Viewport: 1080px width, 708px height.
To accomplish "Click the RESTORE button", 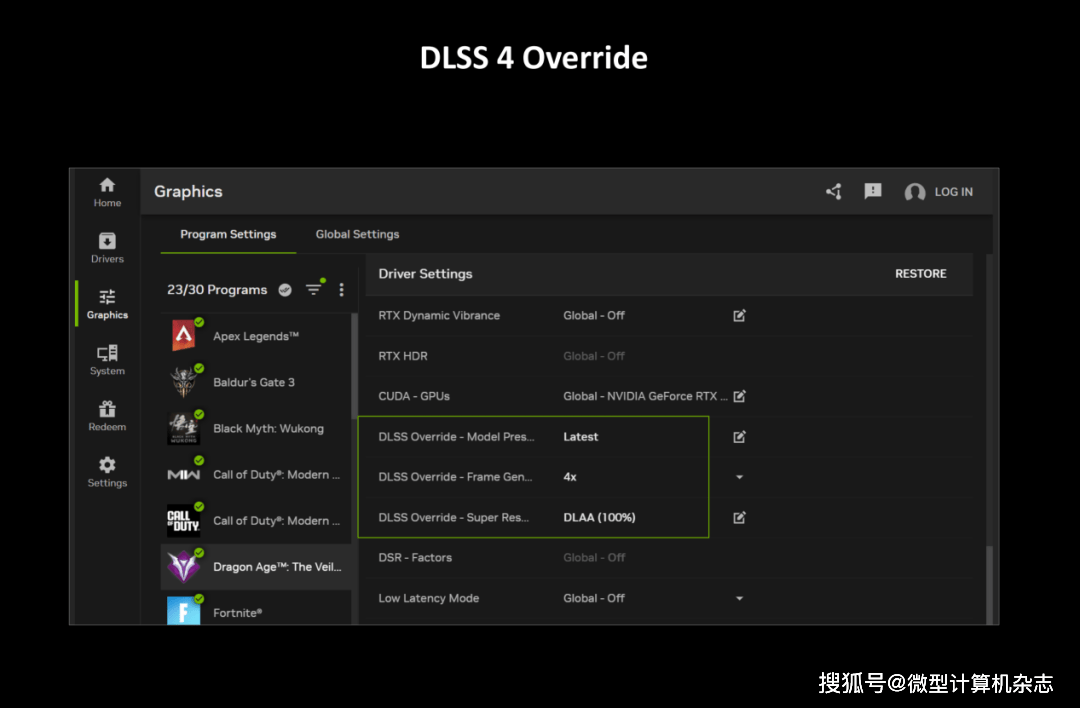I will coord(920,273).
